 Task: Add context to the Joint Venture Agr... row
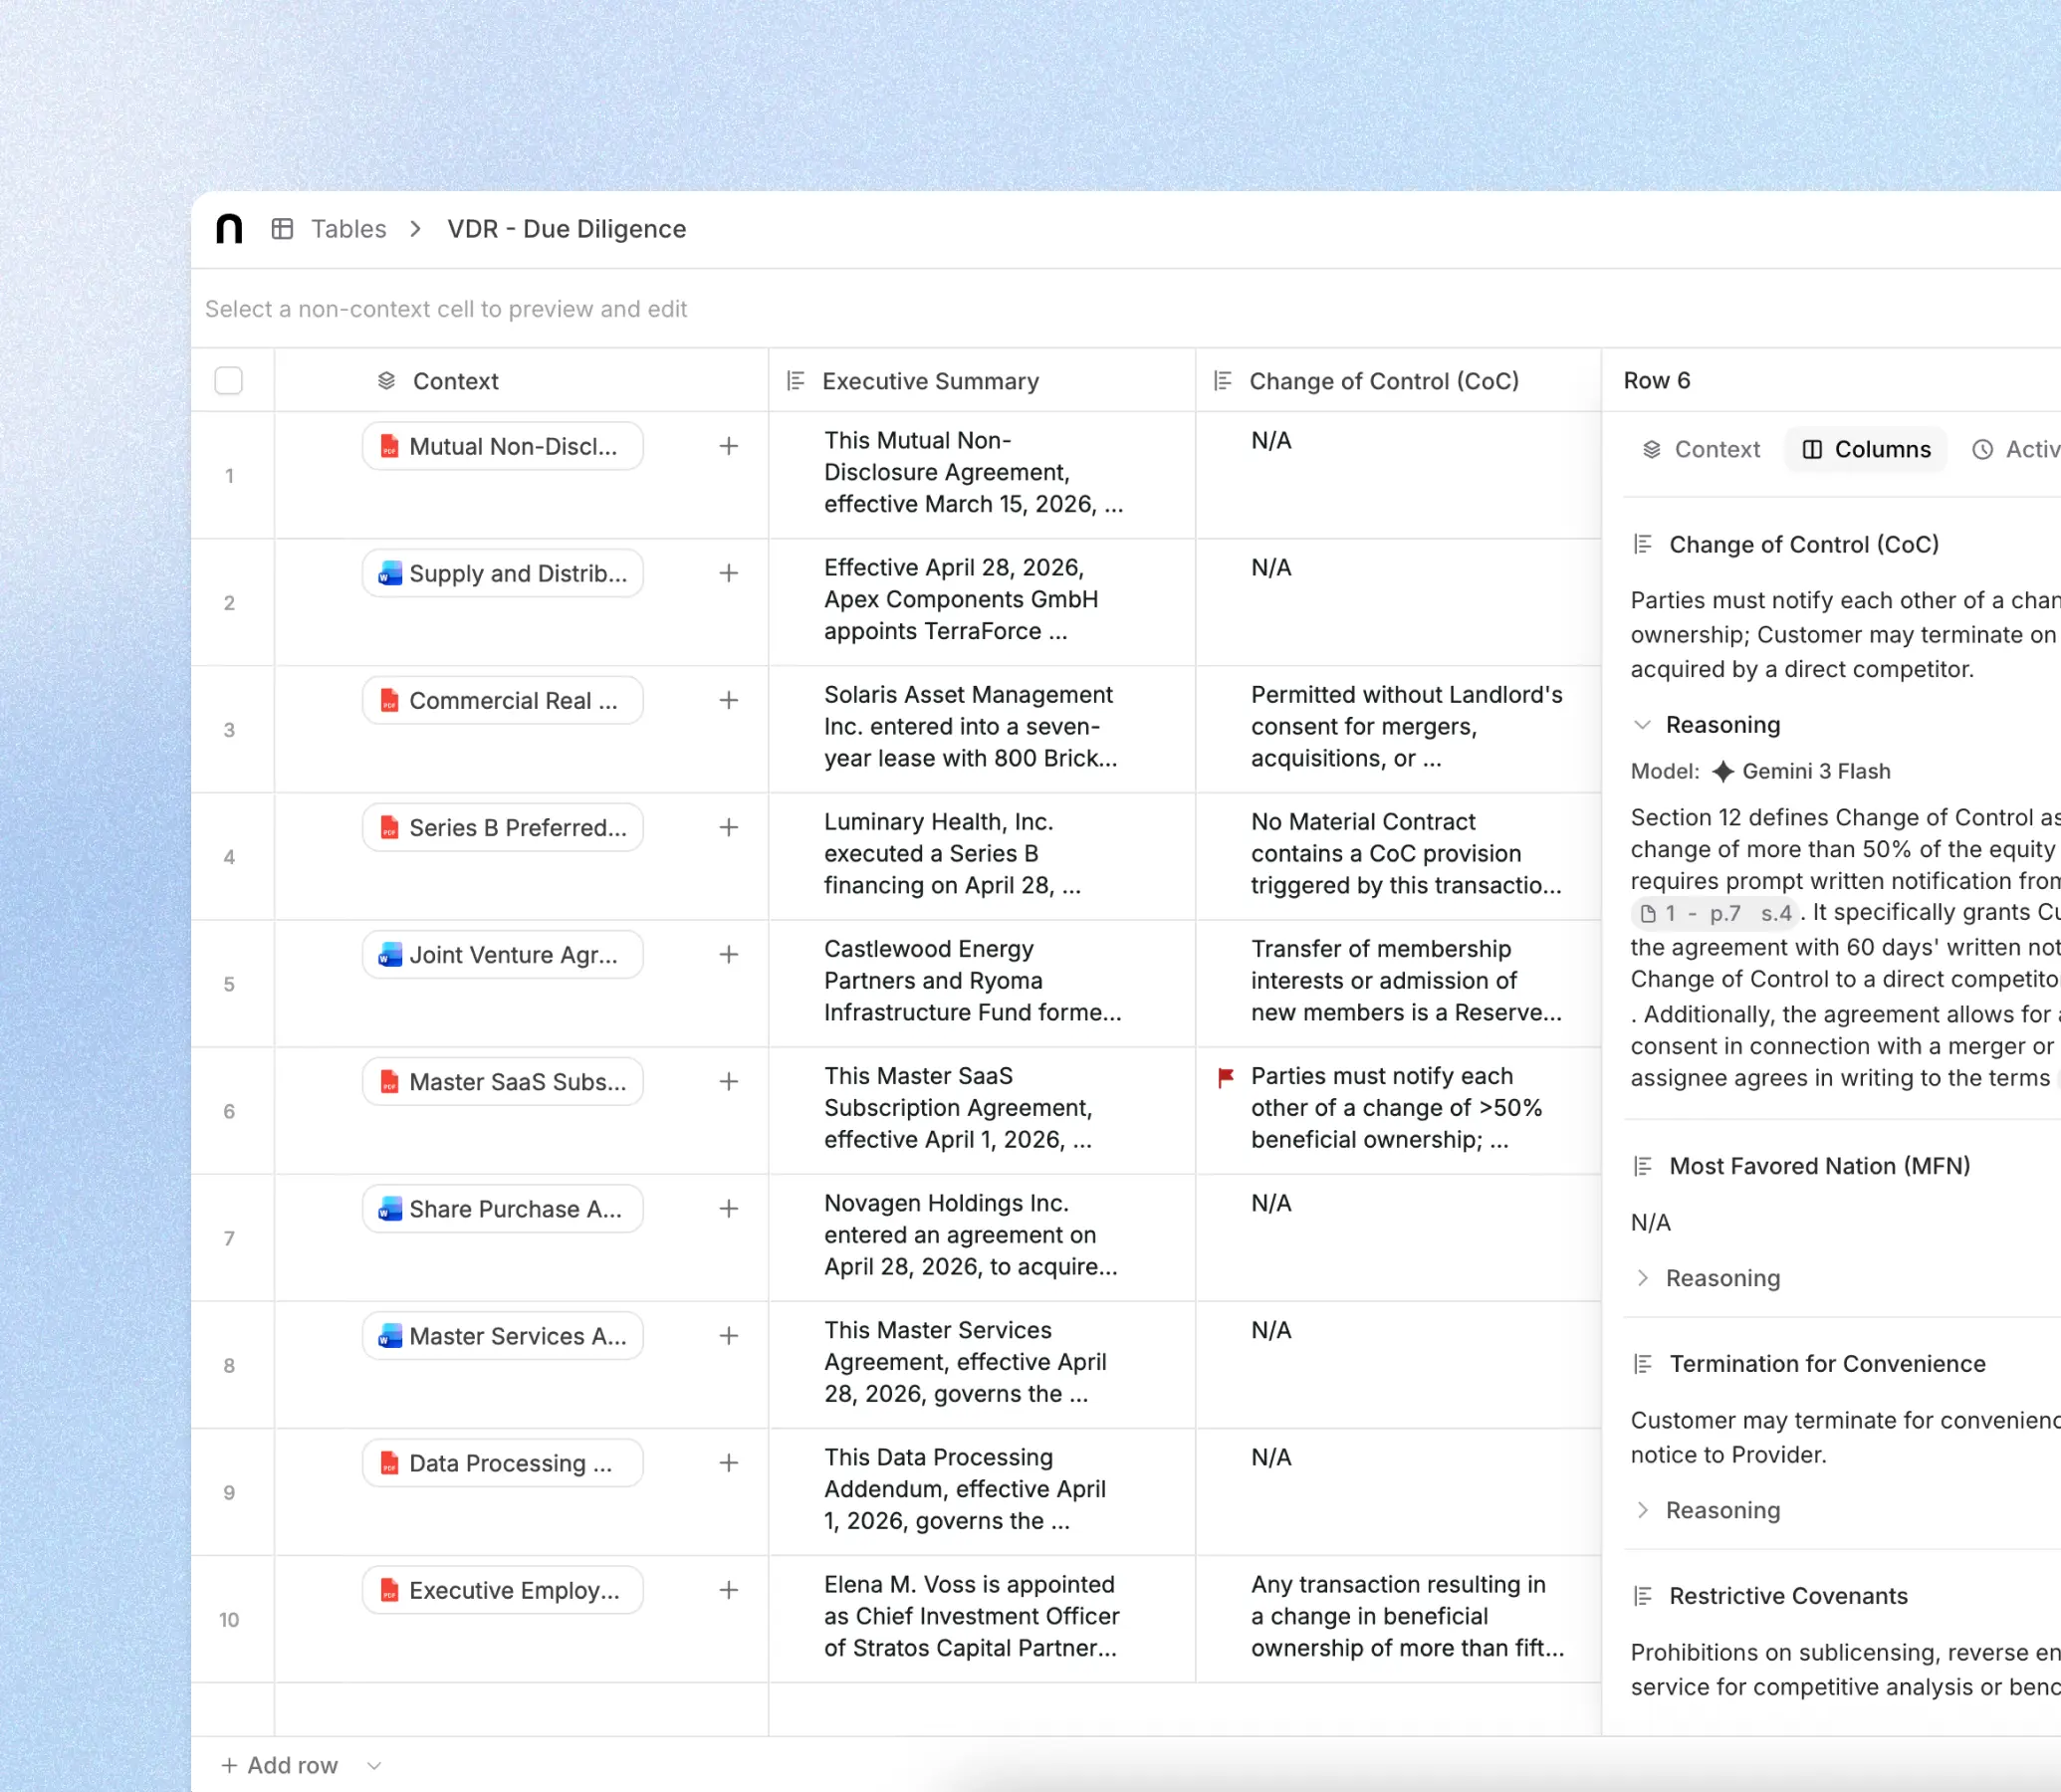tap(729, 954)
